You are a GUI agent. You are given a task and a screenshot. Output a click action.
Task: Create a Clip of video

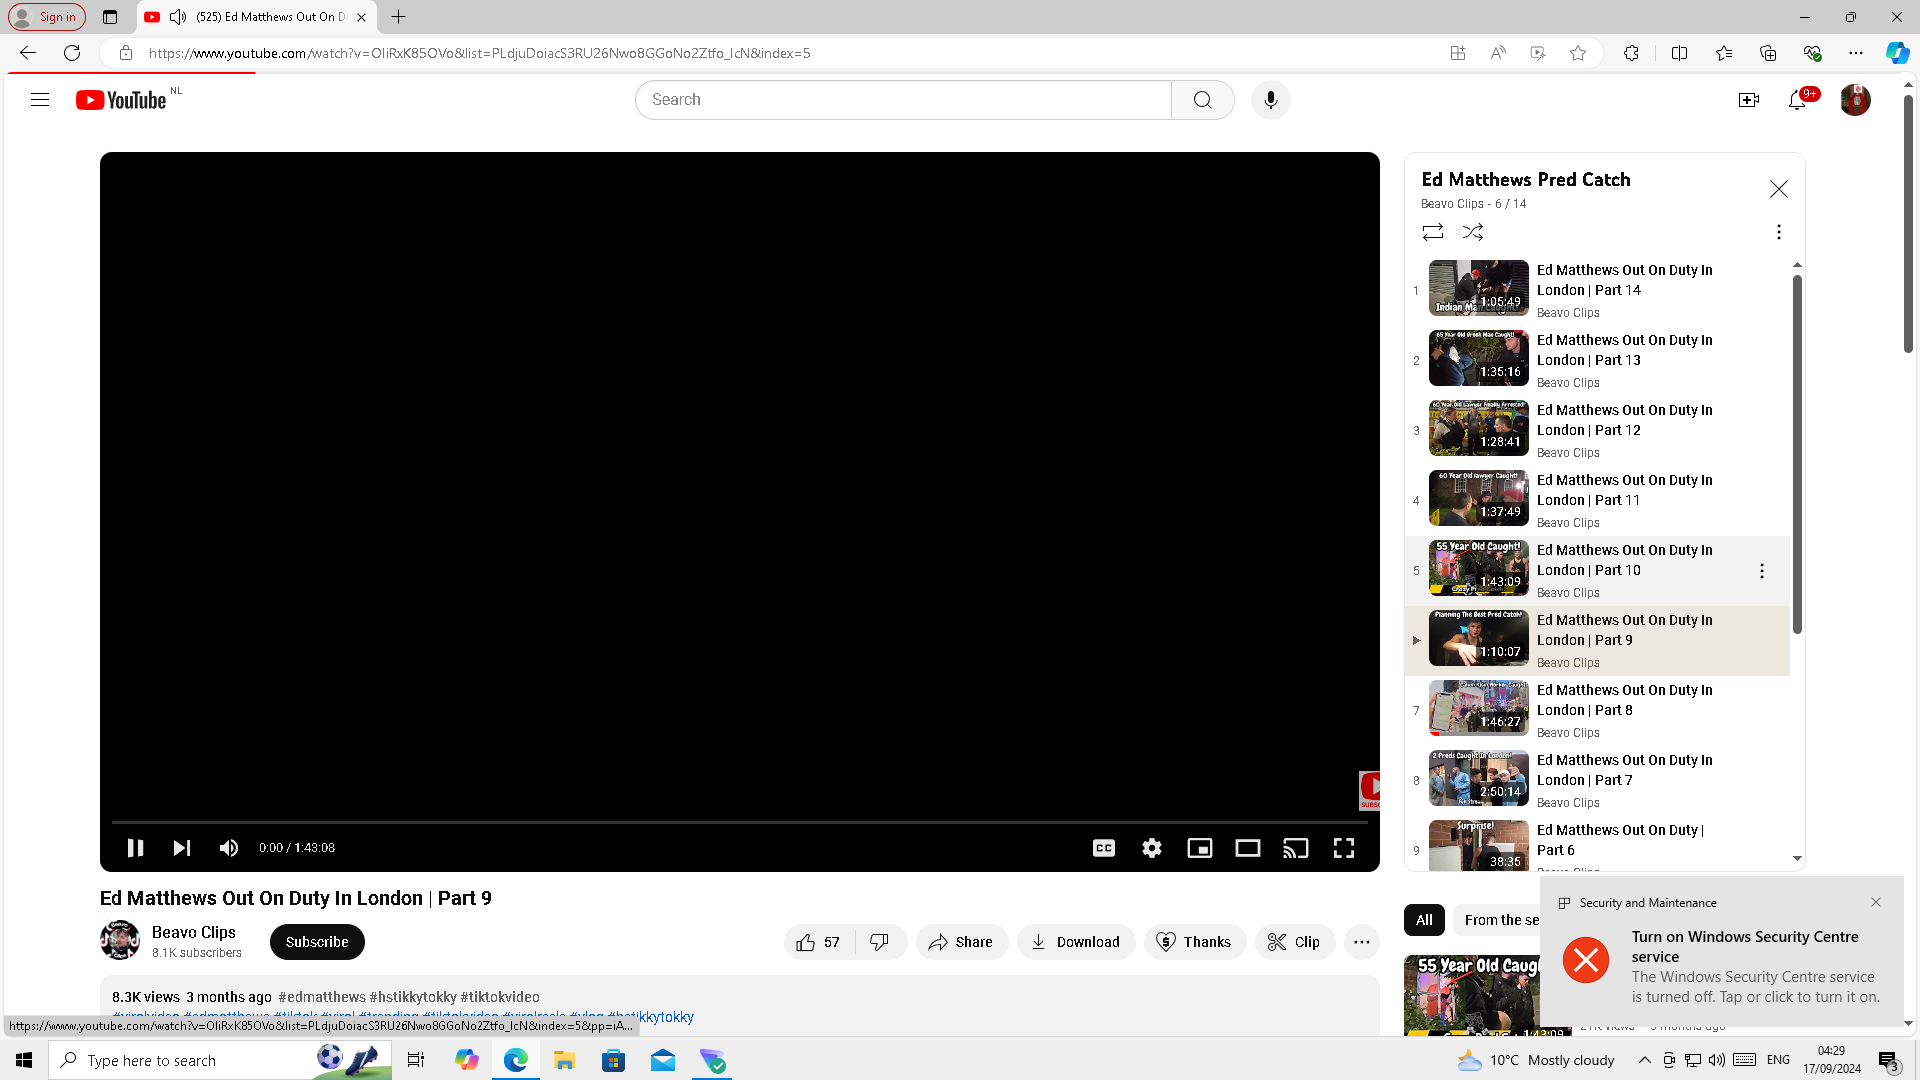(x=1294, y=942)
